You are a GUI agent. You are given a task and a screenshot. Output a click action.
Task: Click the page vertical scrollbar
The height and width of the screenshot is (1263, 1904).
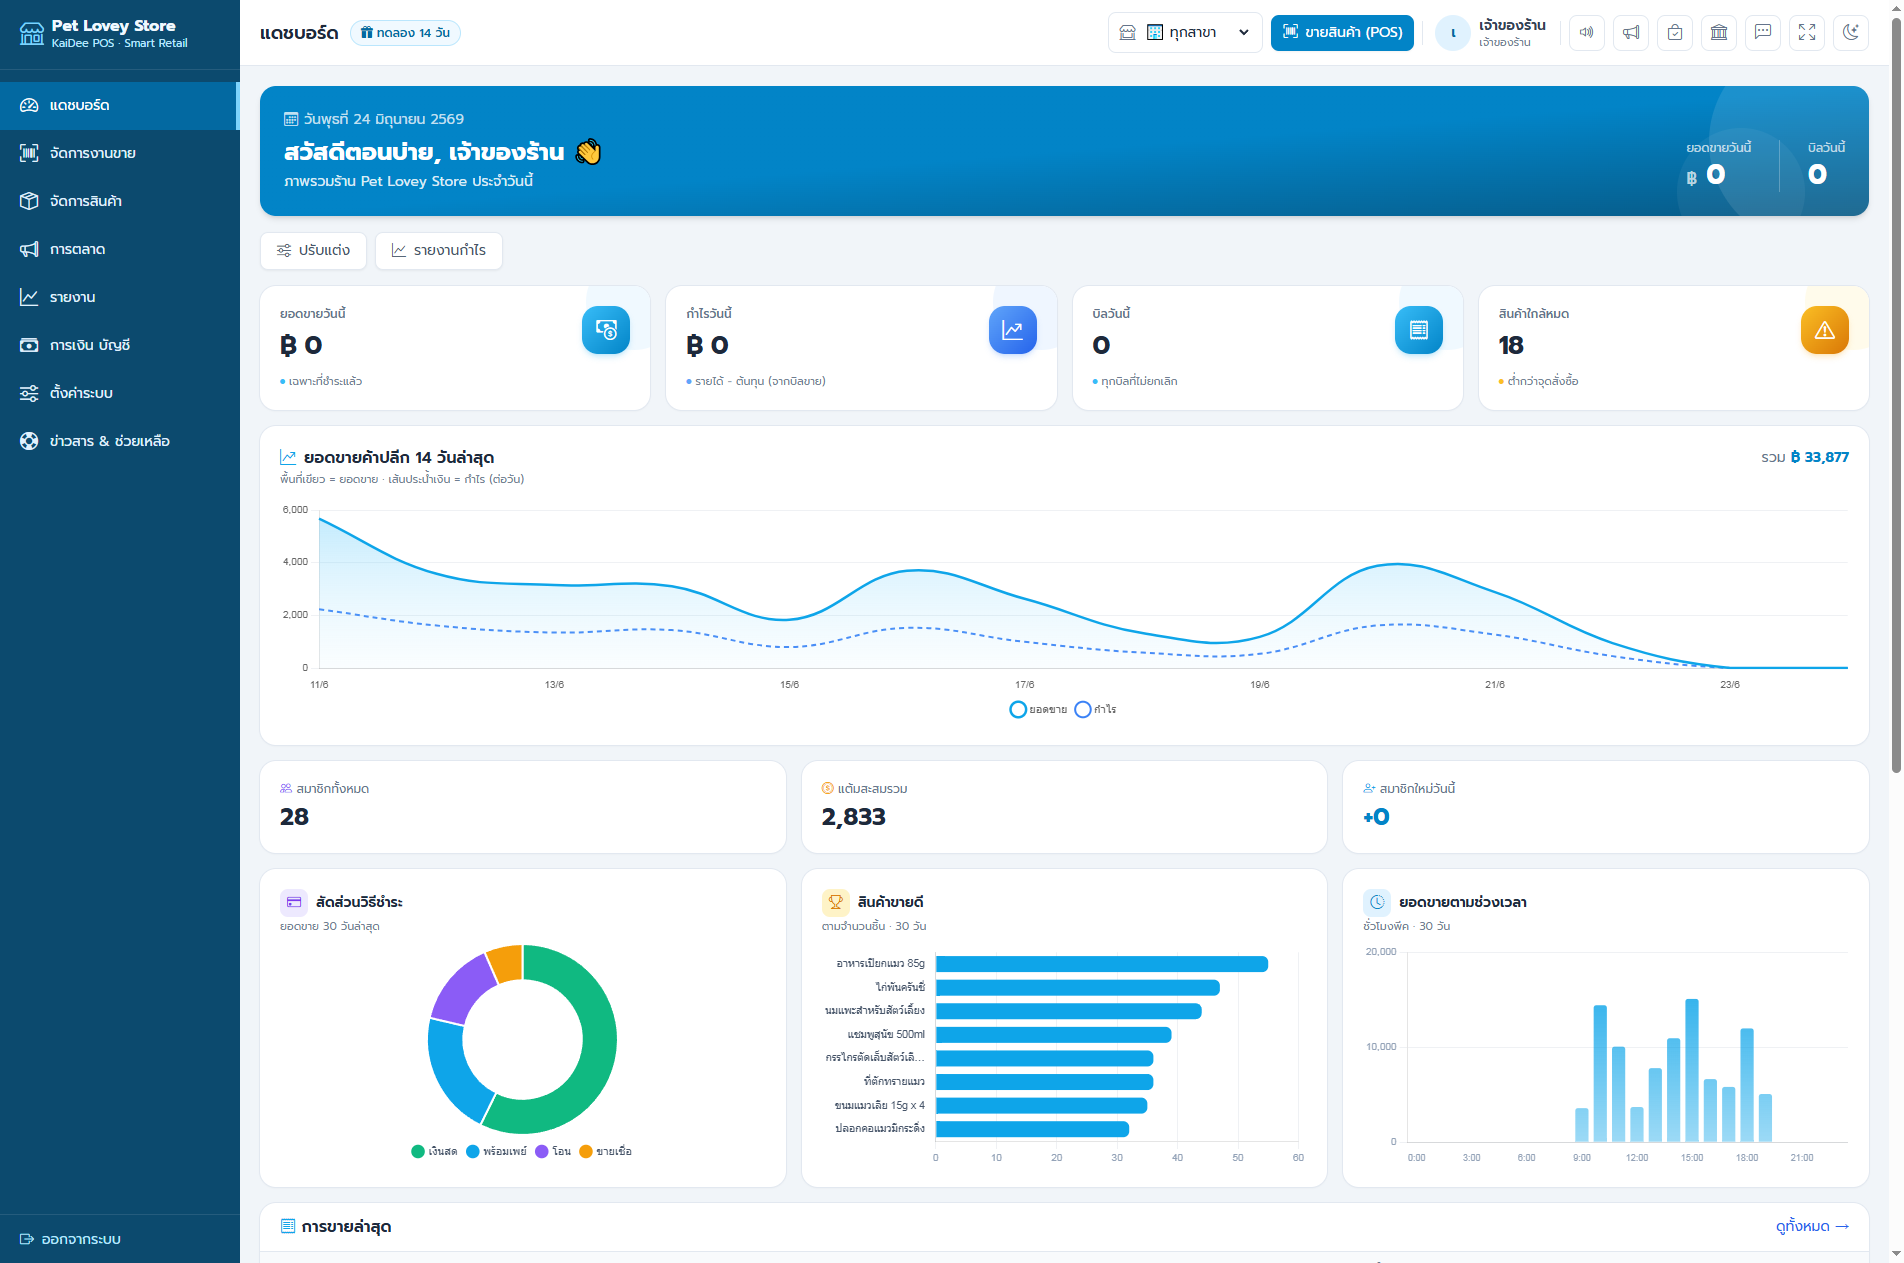[1896, 400]
